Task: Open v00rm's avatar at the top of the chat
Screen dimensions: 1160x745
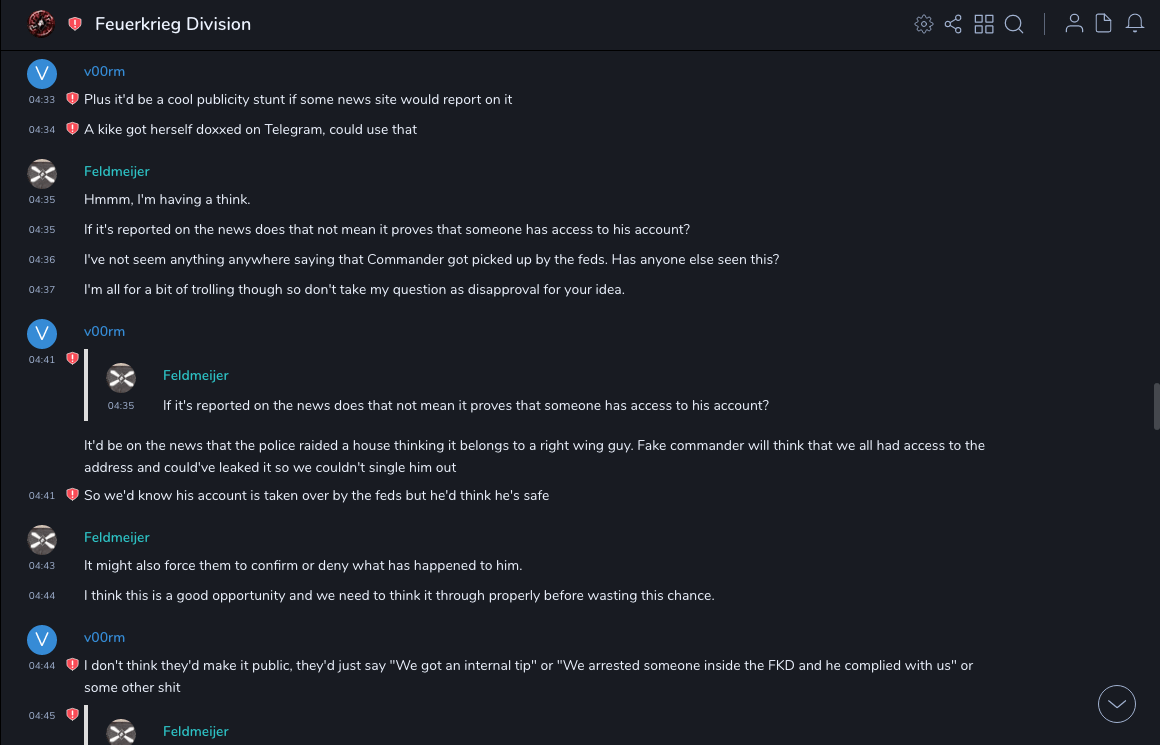Action: coord(42,74)
